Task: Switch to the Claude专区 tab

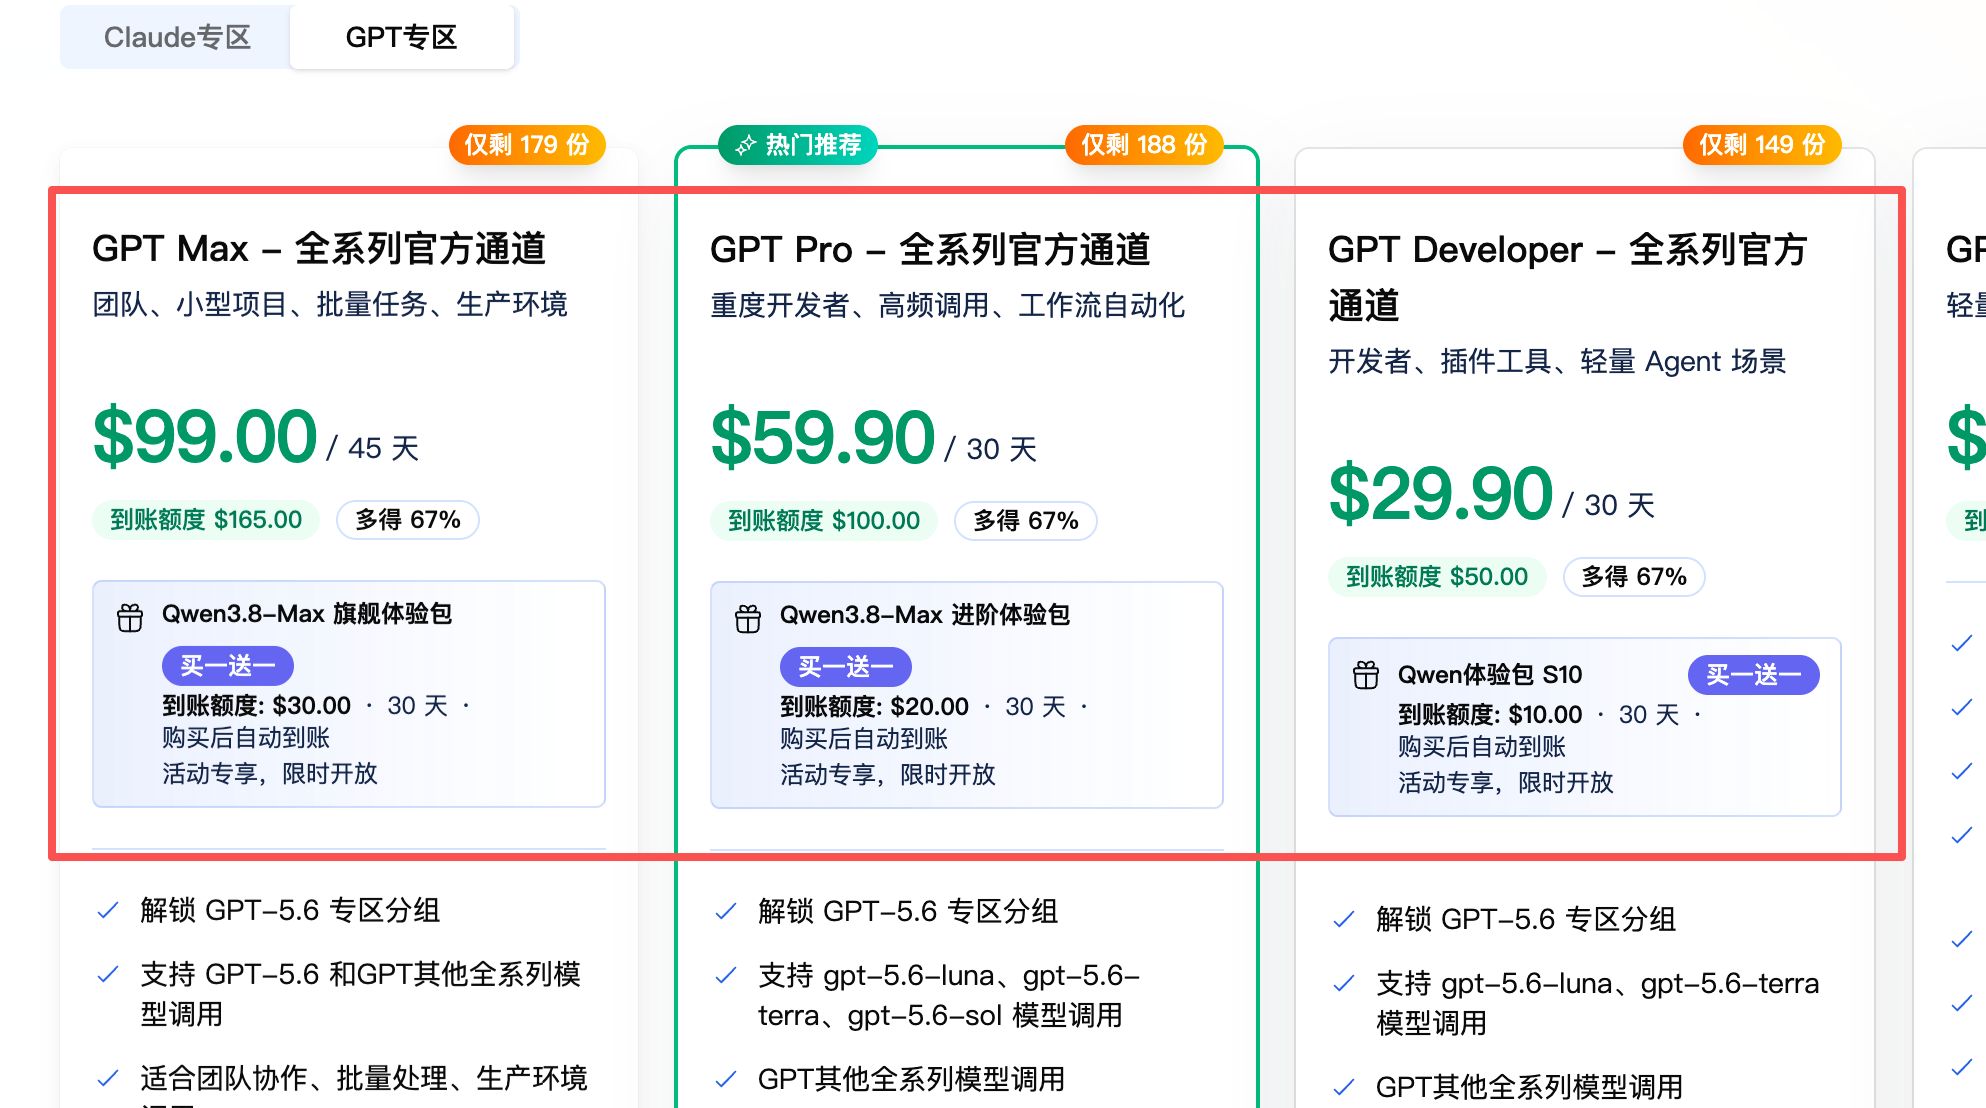Action: click(x=177, y=37)
